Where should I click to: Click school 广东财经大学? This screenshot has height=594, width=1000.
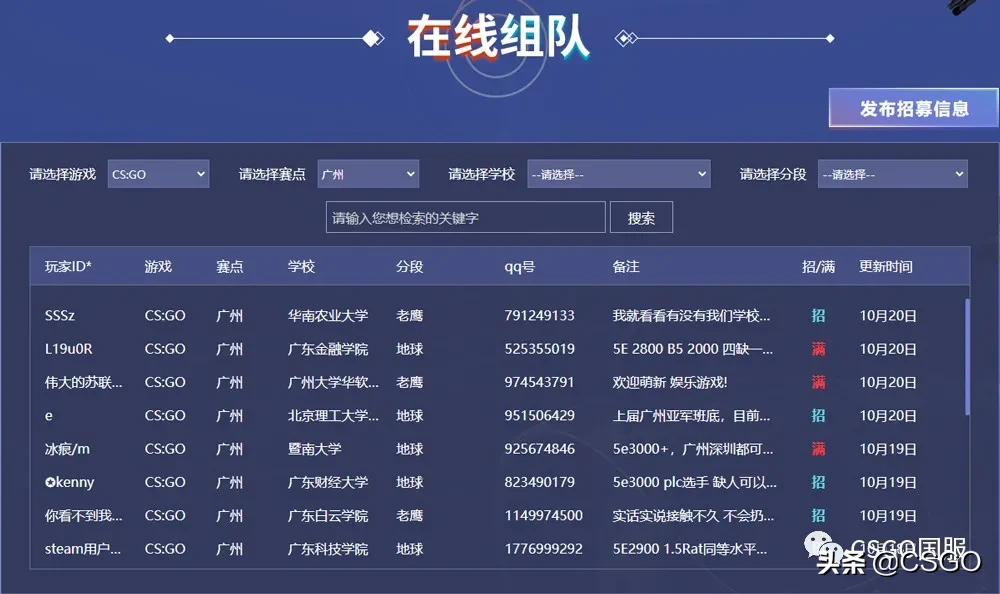click(328, 482)
